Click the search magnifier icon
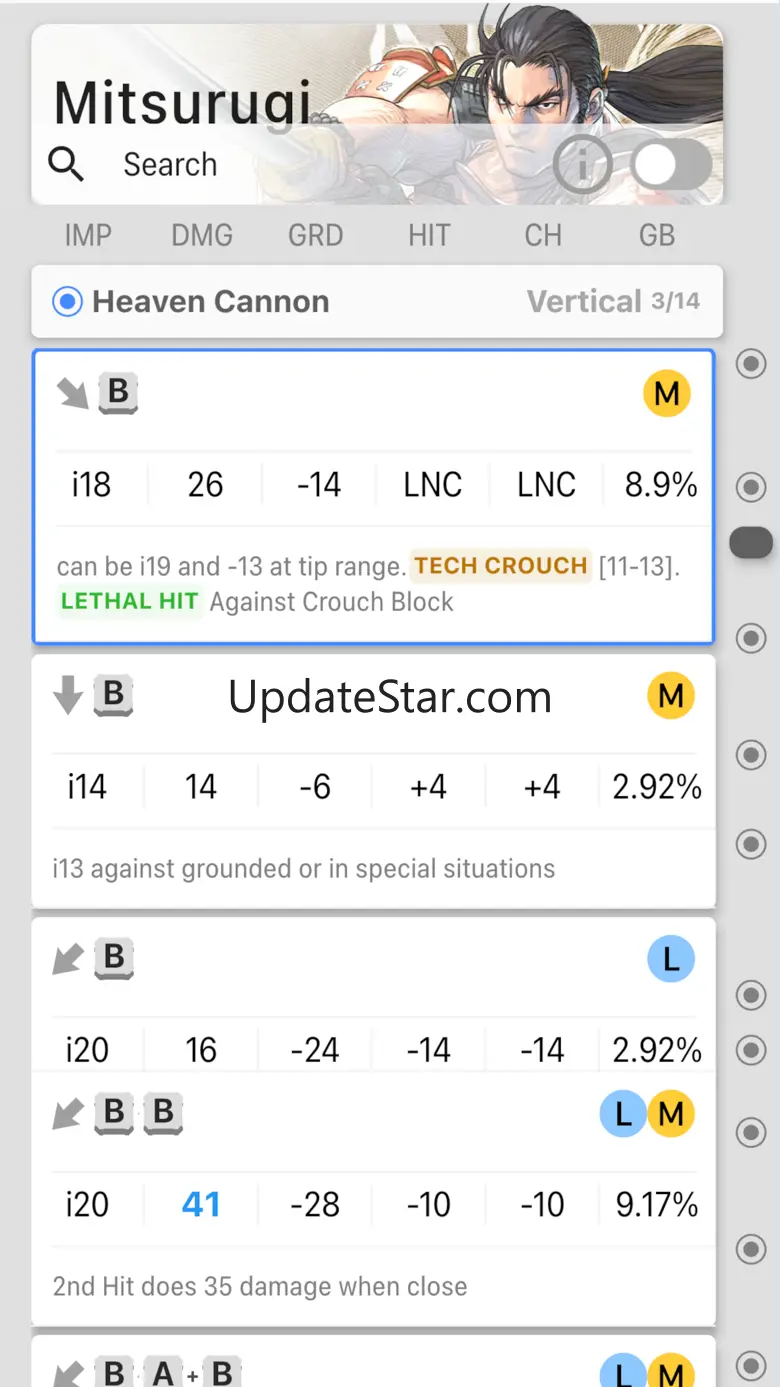780x1387 pixels. click(66, 164)
